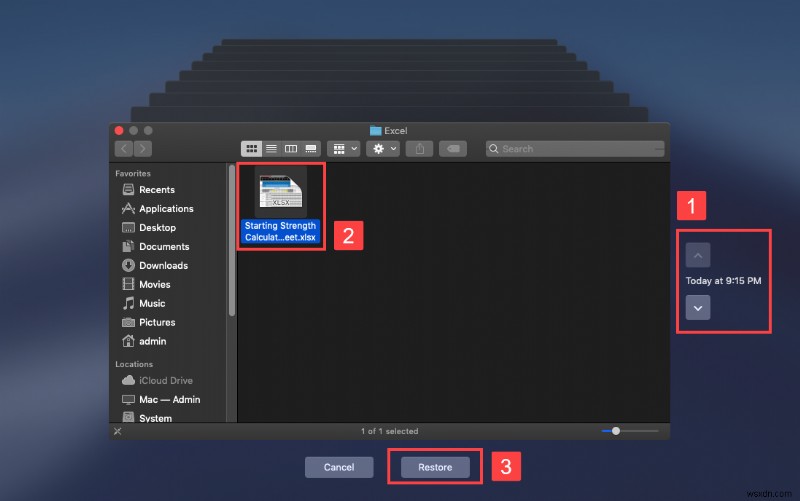Select the Starting Strength xlsx file
800x501 pixels.
click(x=280, y=205)
